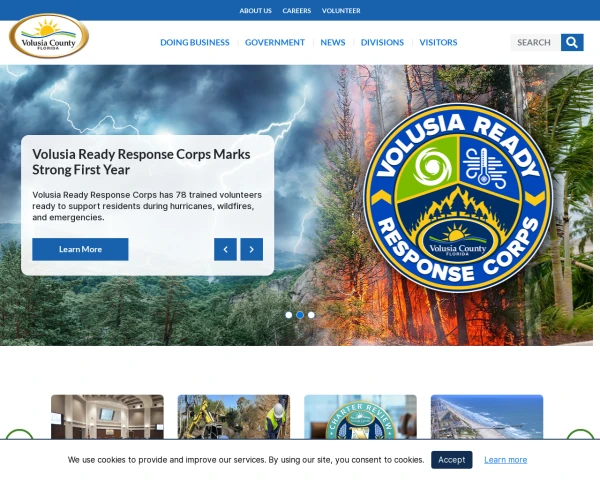Open the Charter Review thumbnail card
This screenshot has height=480, width=600.
pos(360,417)
